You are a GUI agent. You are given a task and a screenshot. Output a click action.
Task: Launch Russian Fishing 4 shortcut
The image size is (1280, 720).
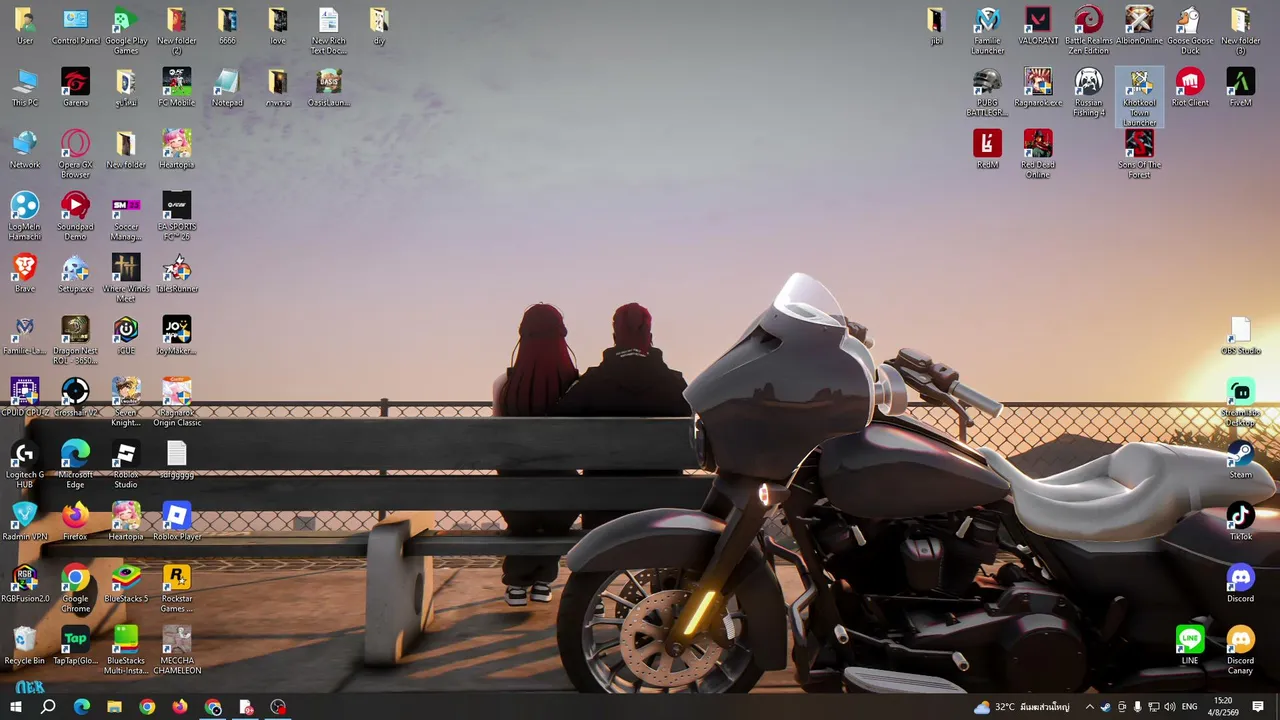pos(1088,92)
